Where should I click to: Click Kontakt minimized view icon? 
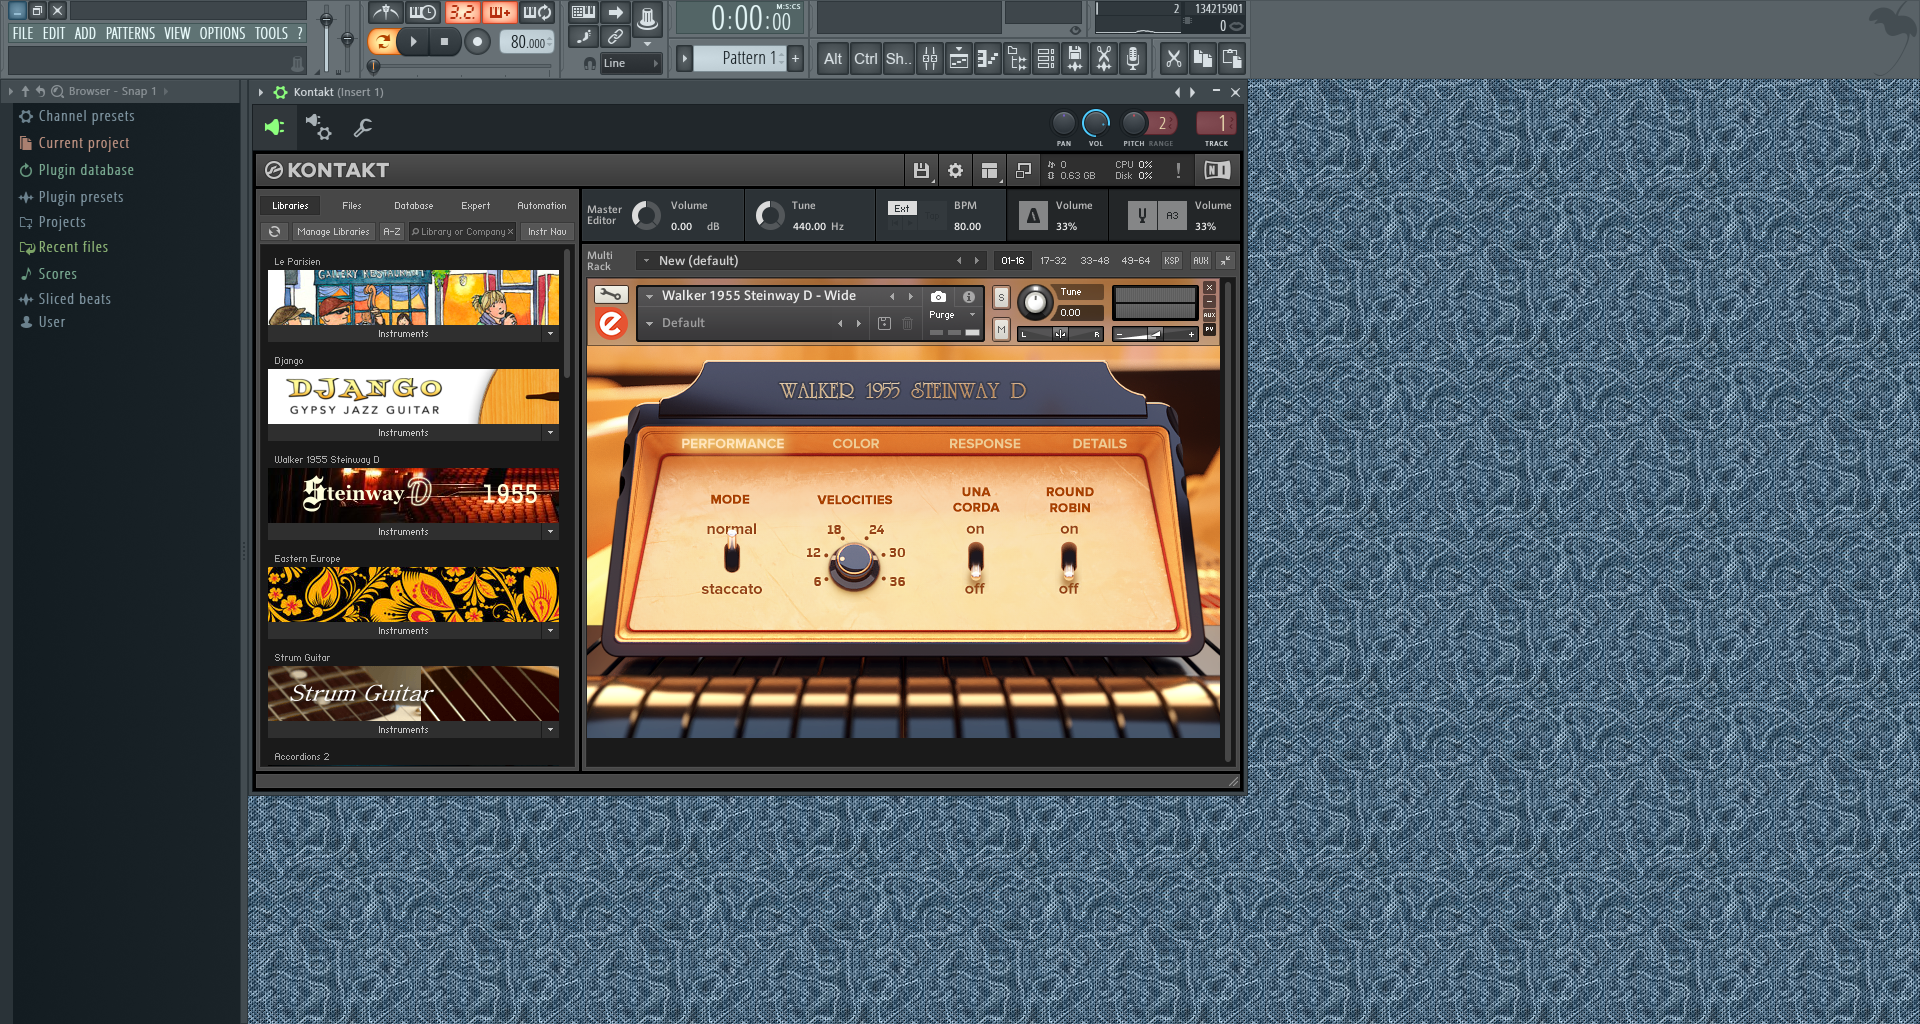(1023, 171)
